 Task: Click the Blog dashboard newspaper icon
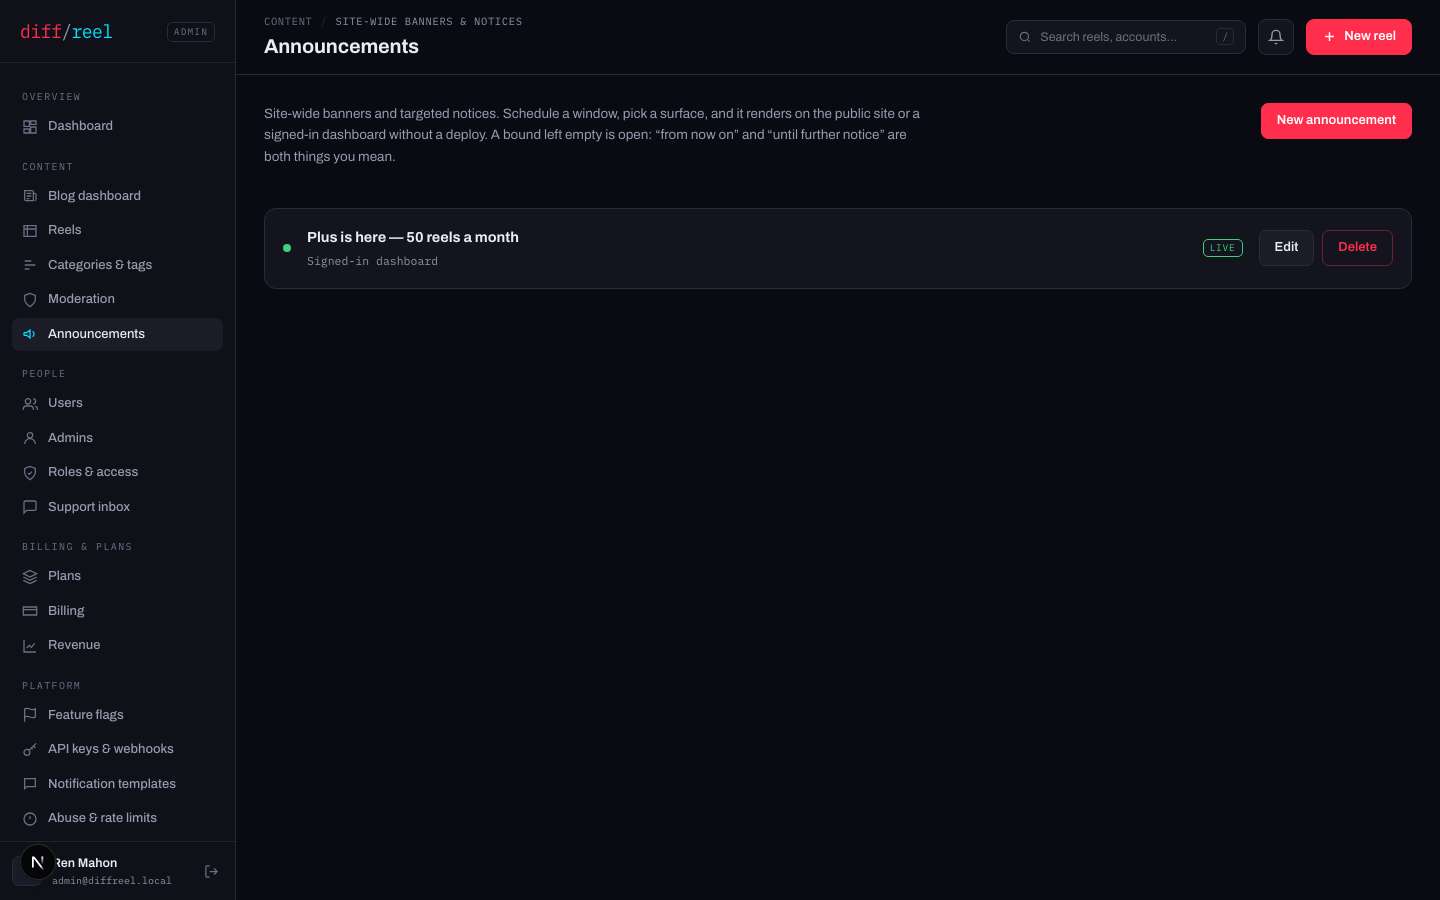[30, 196]
